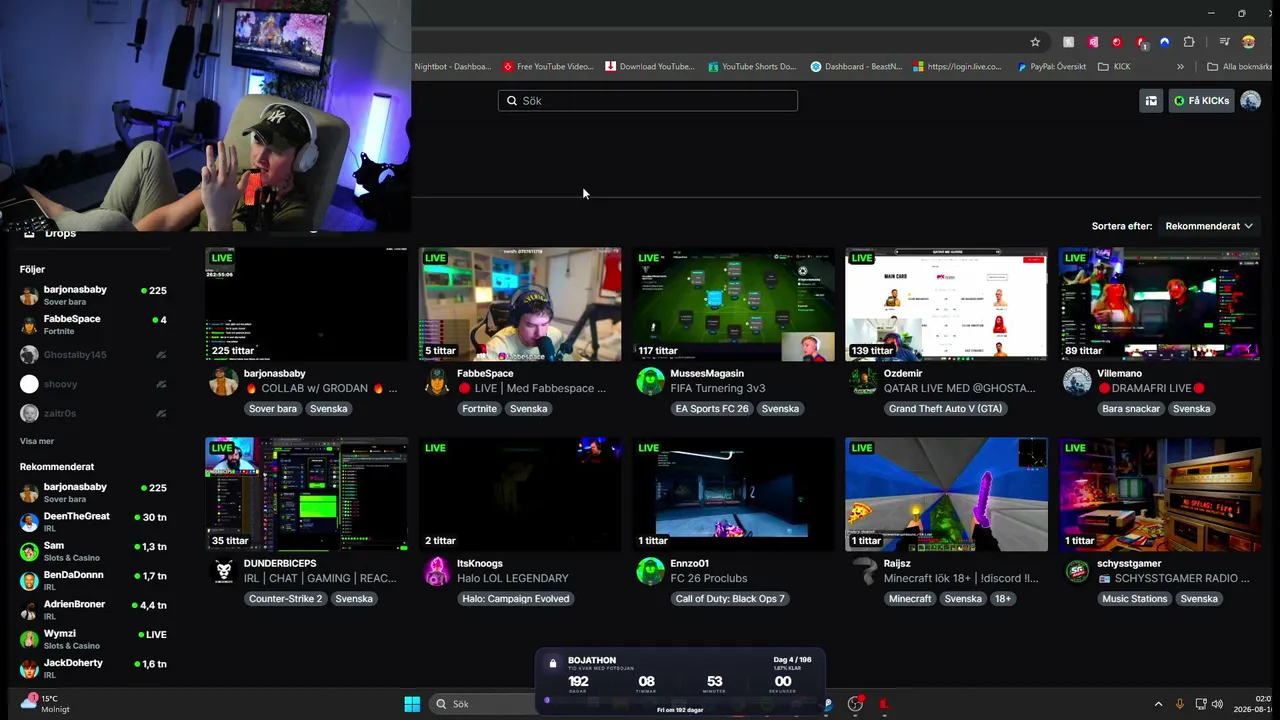Open the YouTube Shorts Downloader bookmark

752,67
